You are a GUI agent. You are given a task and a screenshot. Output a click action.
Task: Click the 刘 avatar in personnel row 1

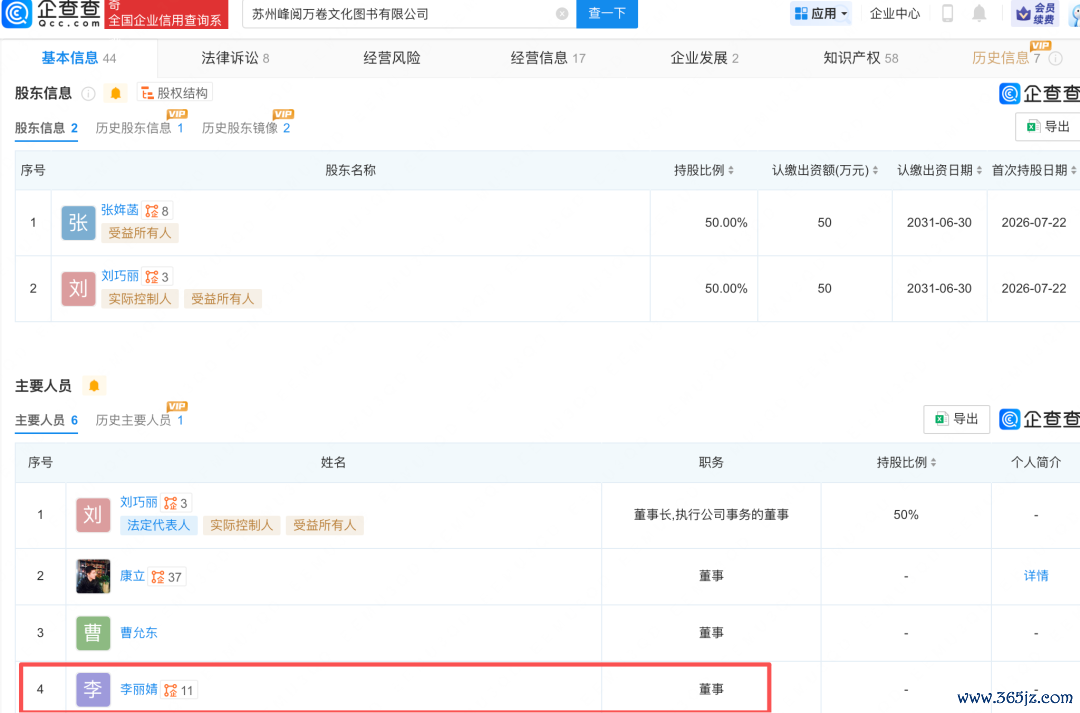tap(93, 515)
